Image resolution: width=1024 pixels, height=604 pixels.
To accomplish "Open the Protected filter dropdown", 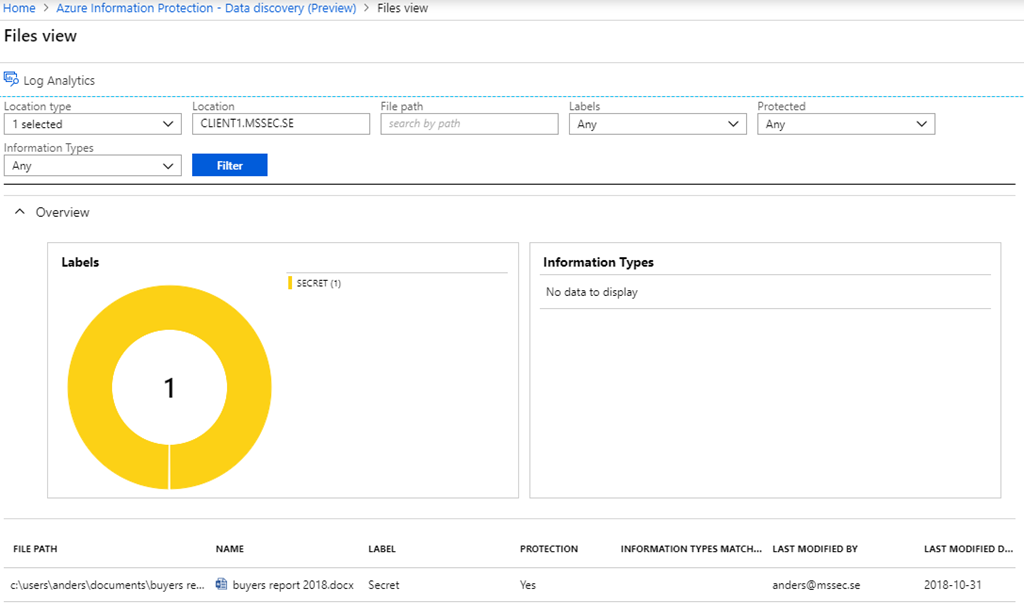I will point(845,124).
